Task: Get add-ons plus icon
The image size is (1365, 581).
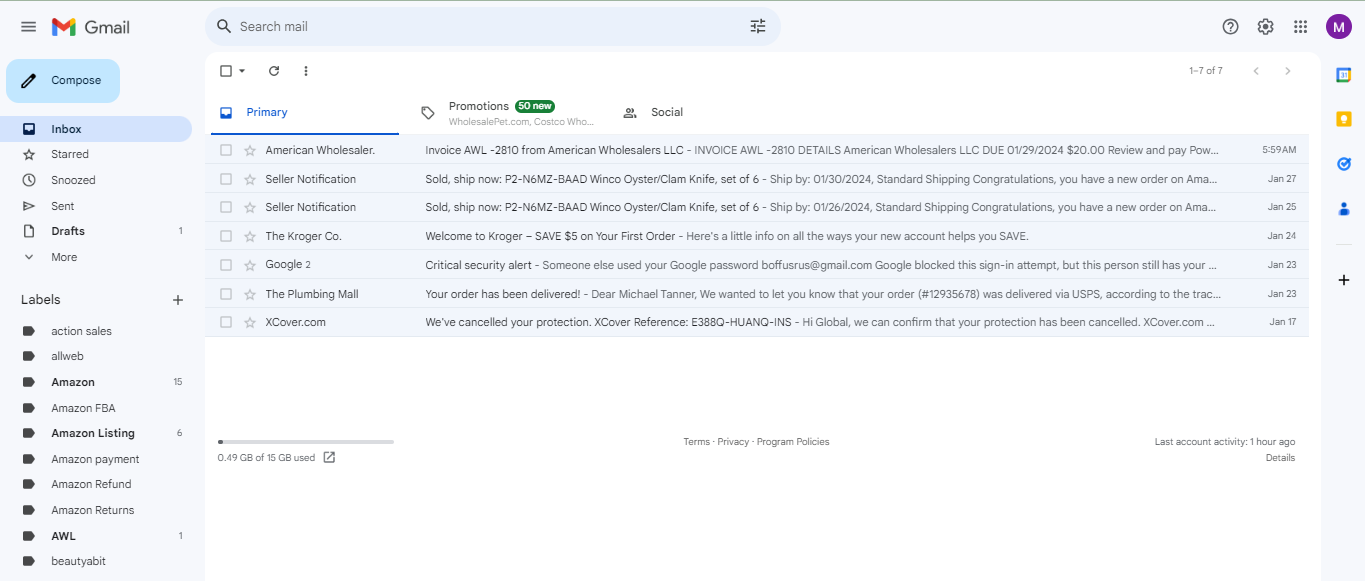Action: [1344, 280]
